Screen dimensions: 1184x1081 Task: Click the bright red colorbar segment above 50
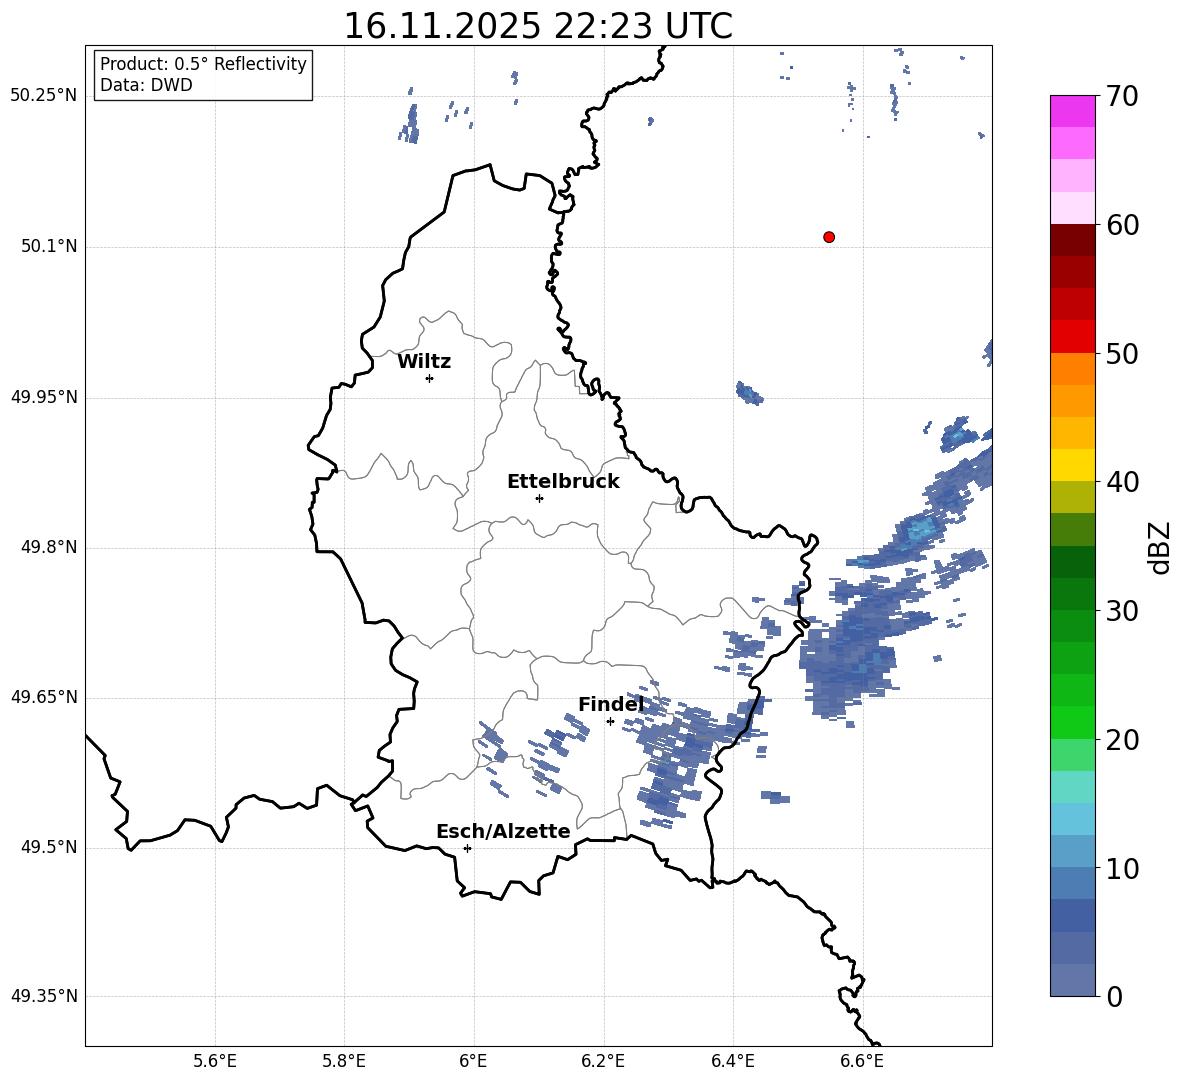pos(1073,337)
